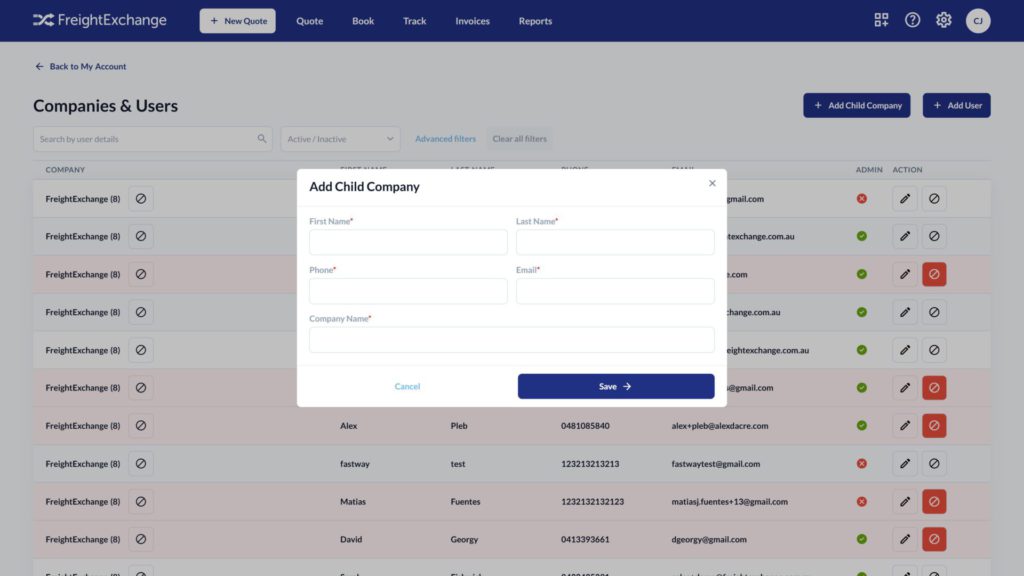1024x576 pixels.
Task: Open the help question mark icon
Action: [912, 20]
